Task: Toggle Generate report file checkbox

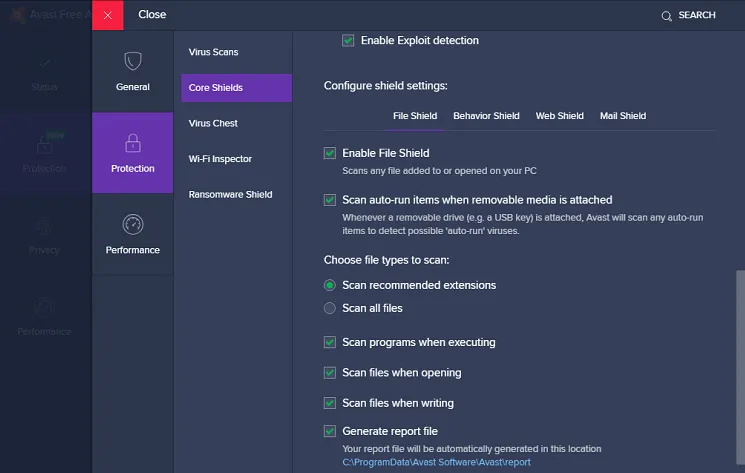Action: click(330, 431)
